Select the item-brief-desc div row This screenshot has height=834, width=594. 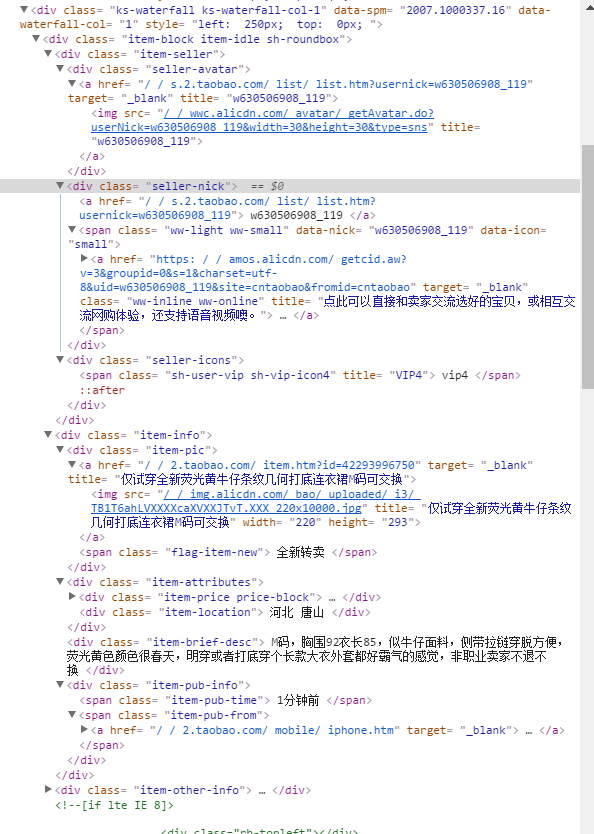point(315,656)
